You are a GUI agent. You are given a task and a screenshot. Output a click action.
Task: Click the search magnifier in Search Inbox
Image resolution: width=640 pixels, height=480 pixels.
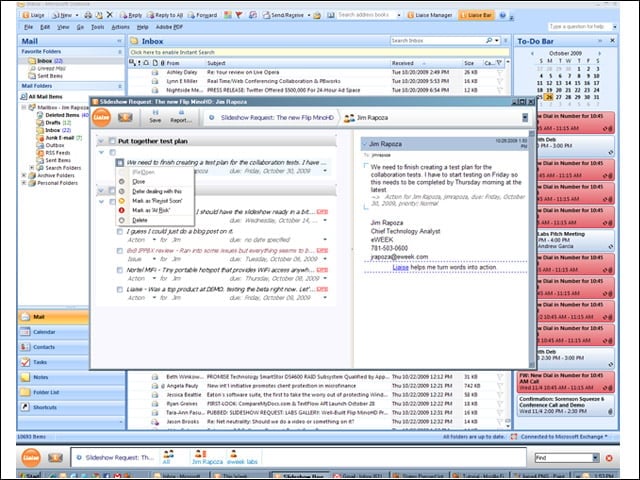[489, 40]
